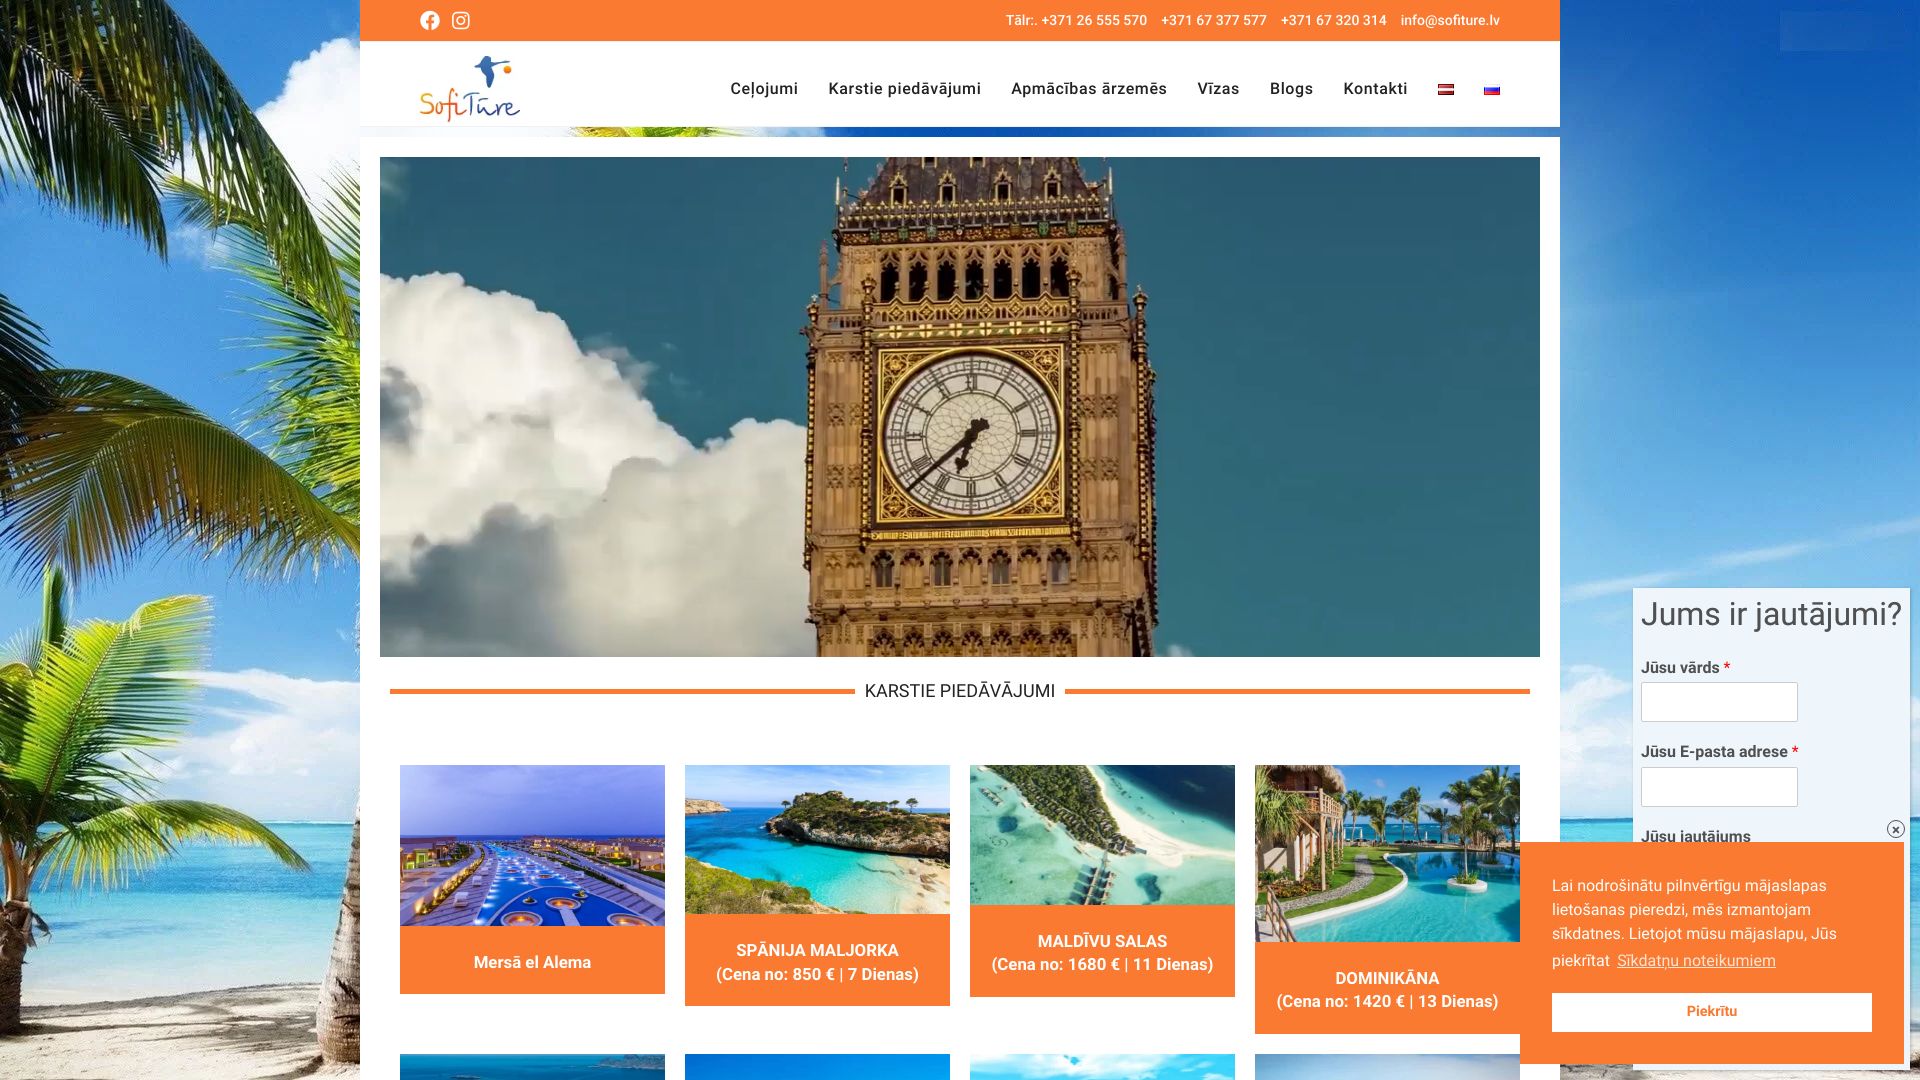
Task: Open the Facebook page icon
Action: pyautogui.click(x=430, y=21)
